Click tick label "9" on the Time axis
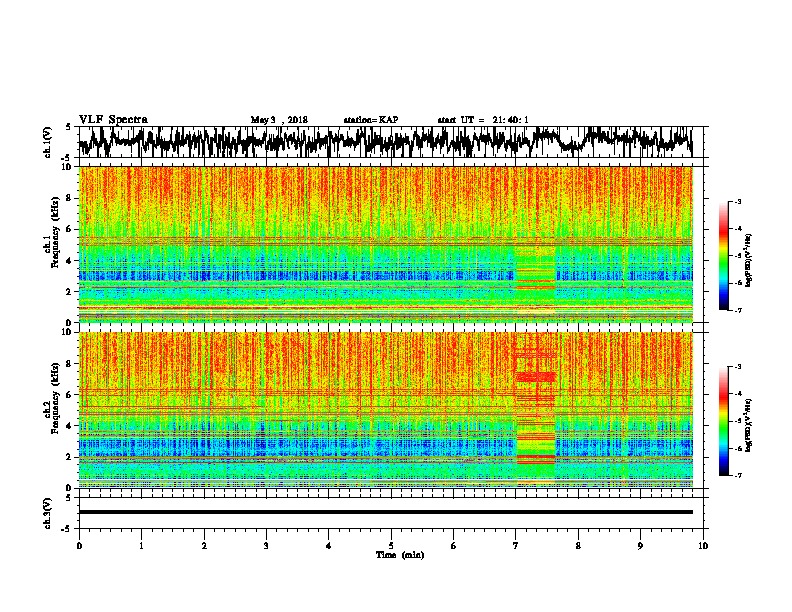Viewport: 792px width, 612px height. pos(640,546)
